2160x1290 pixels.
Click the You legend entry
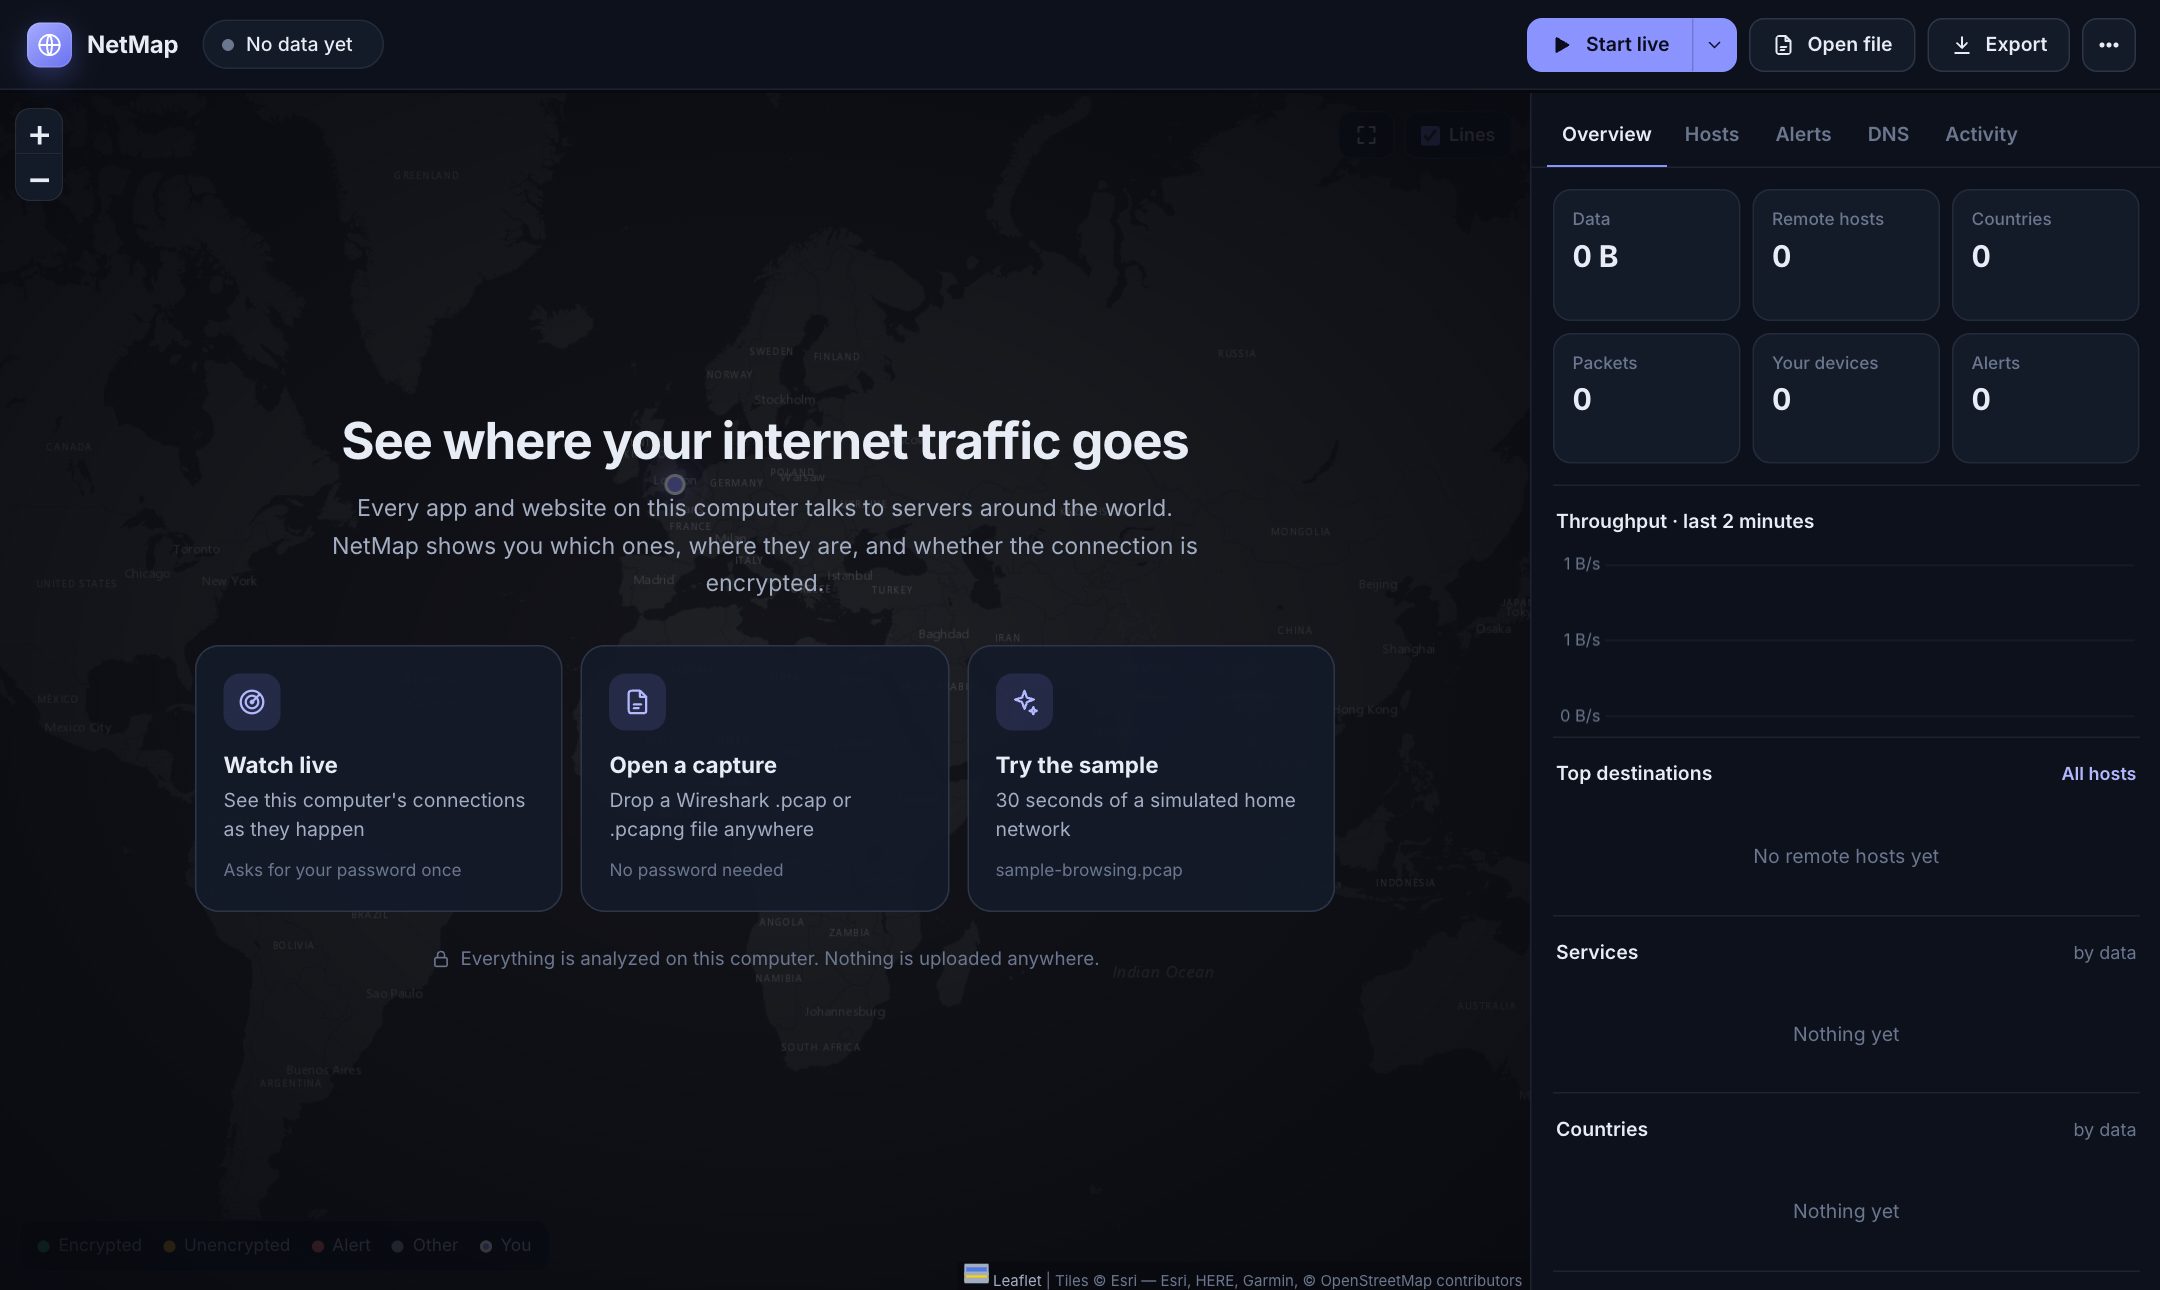pyautogui.click(x=506, y=1245)
